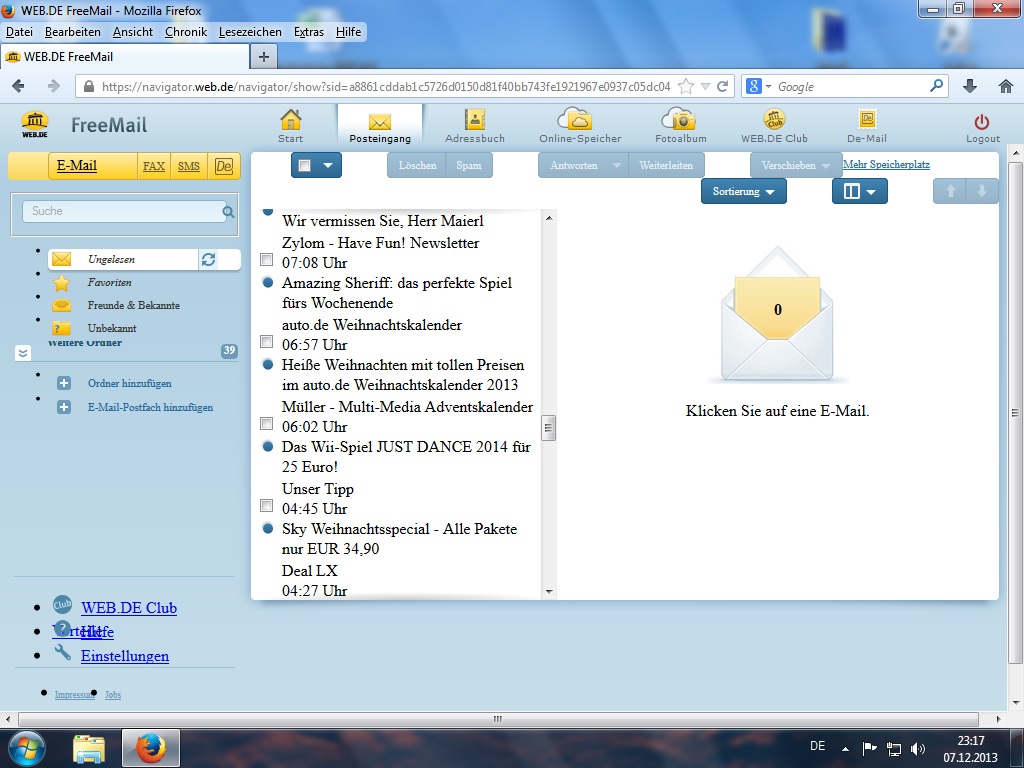Image resolution: width=1024 pixels, height=768 pixels.
Task: Click unread dot of Amazing Sheriff mail
Action: click(x=268, y=283)
